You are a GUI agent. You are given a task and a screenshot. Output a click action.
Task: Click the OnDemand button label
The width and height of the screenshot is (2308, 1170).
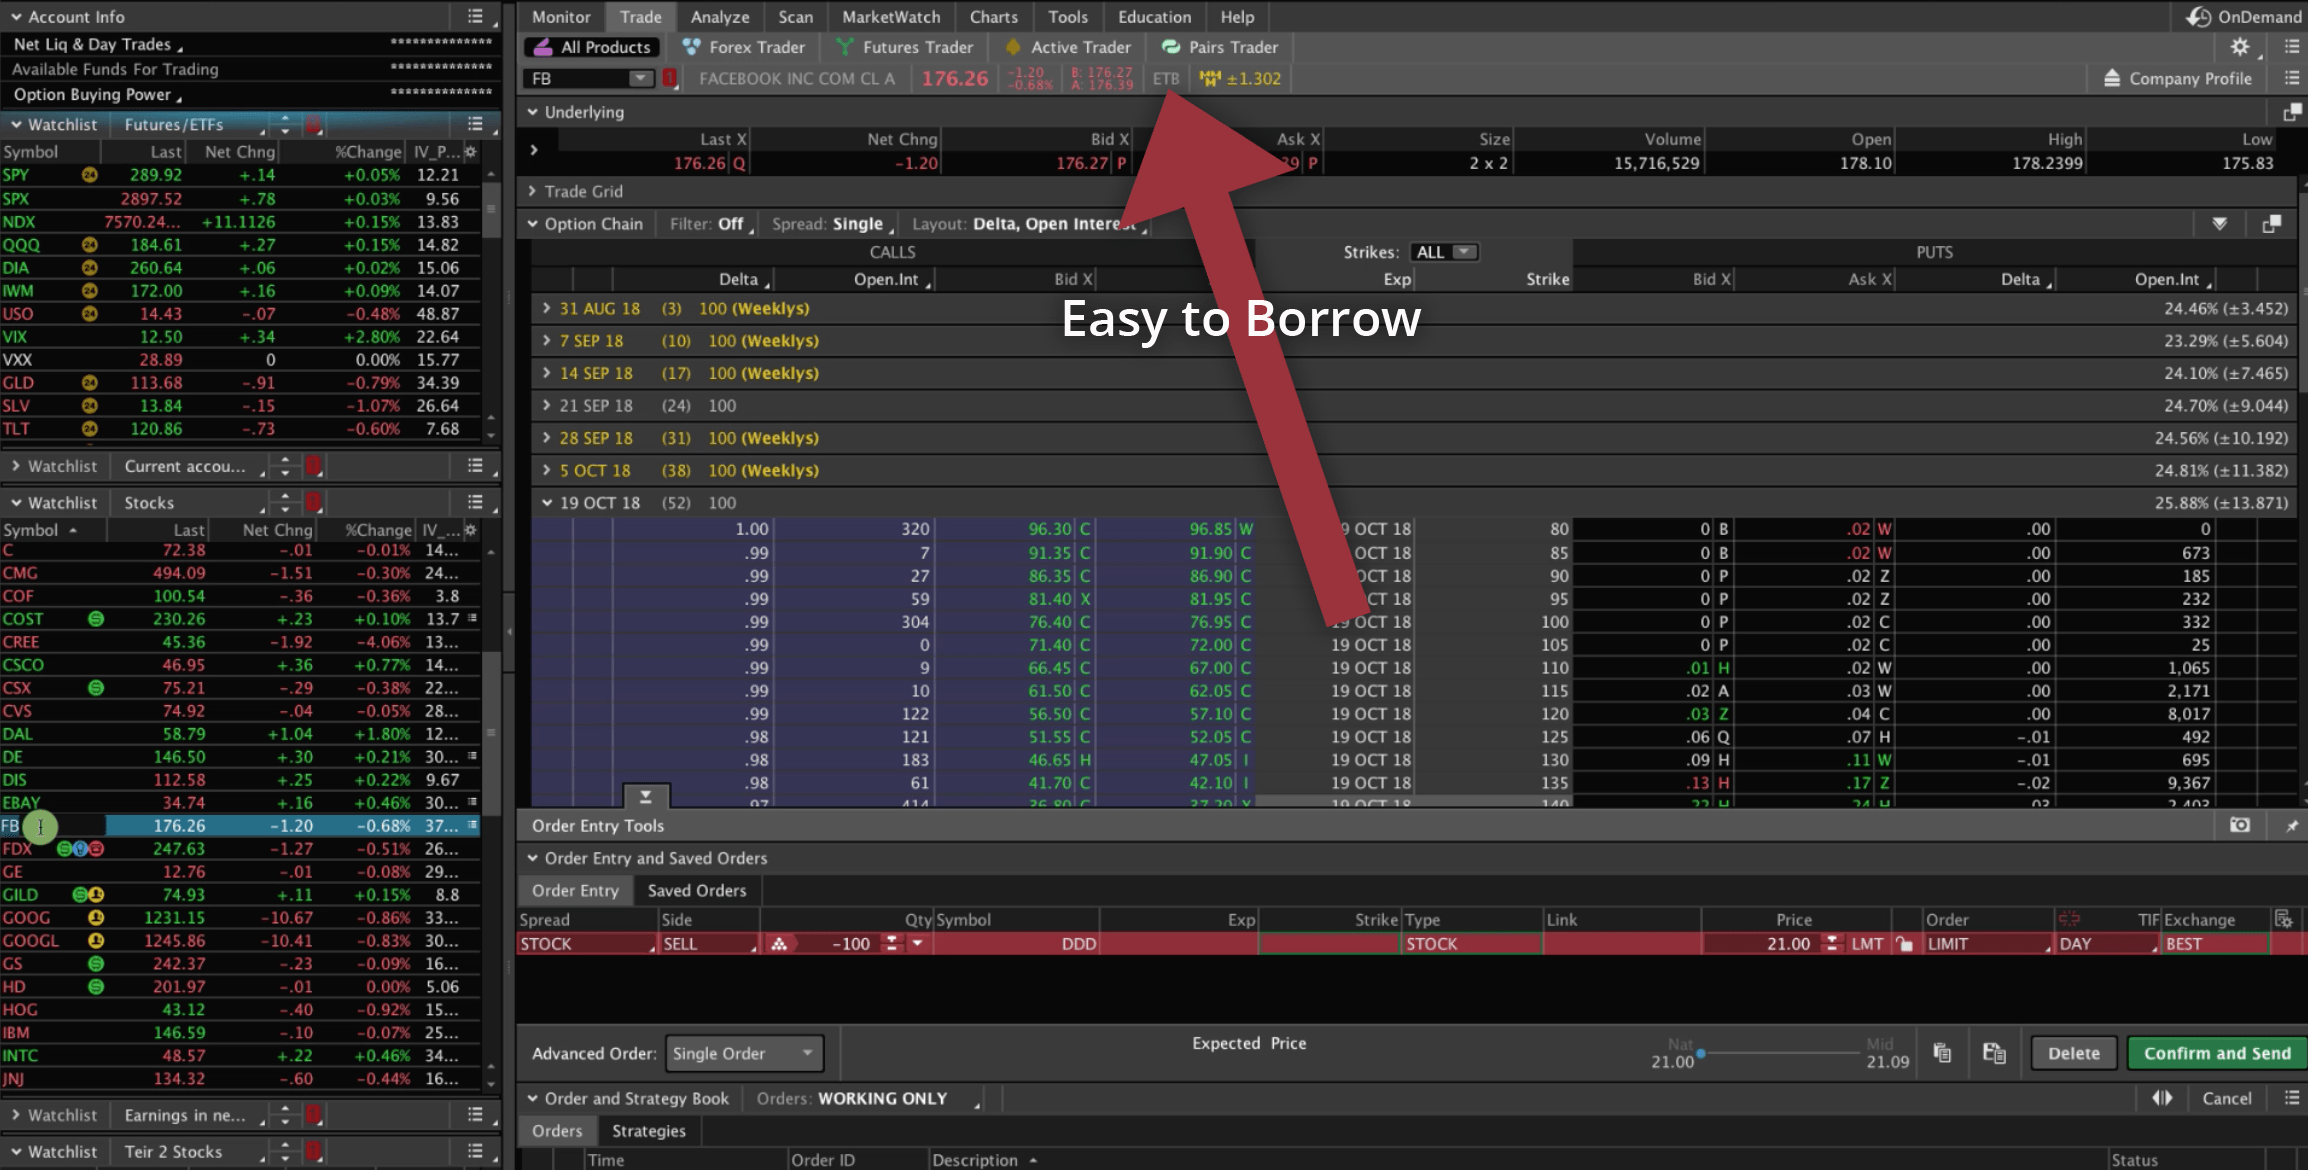coord(2260,17)
